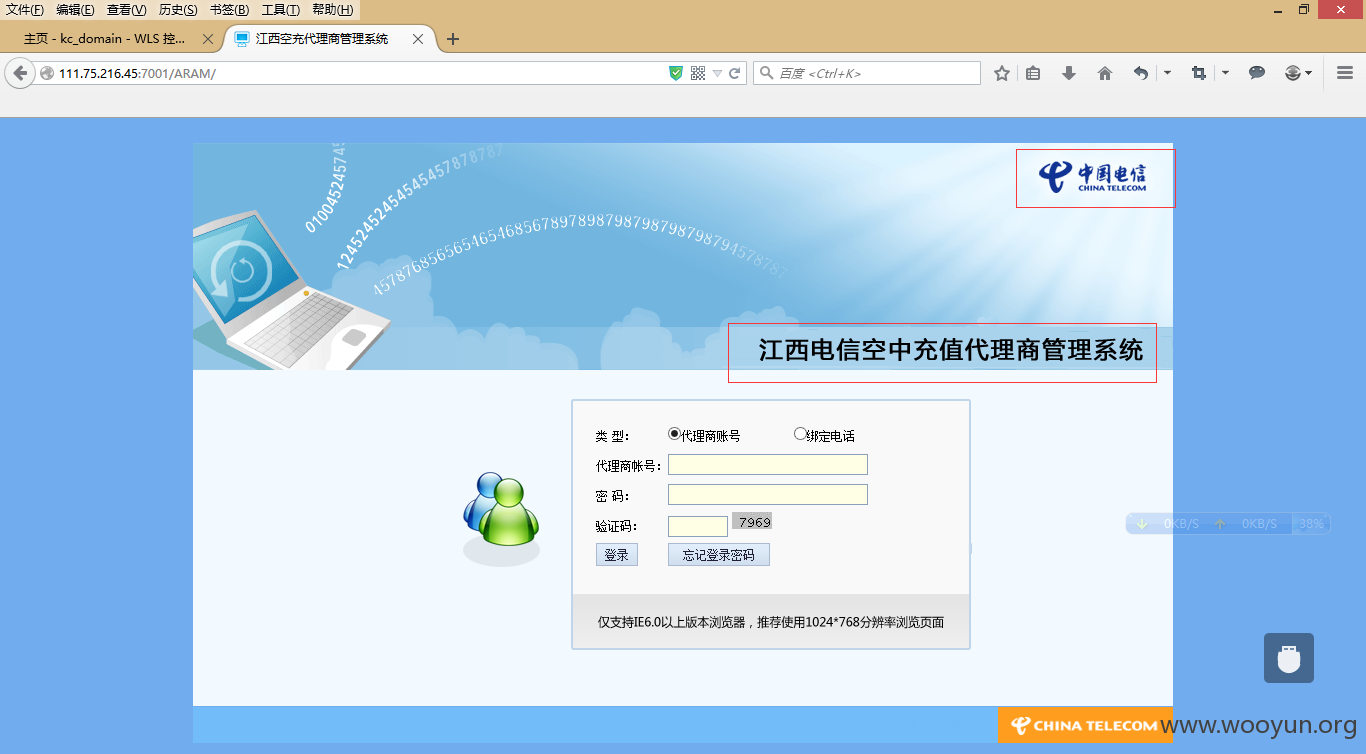Click the floating USB device widget
The width and height of the screenshot is (1366, 754).
coord(1289,658)
